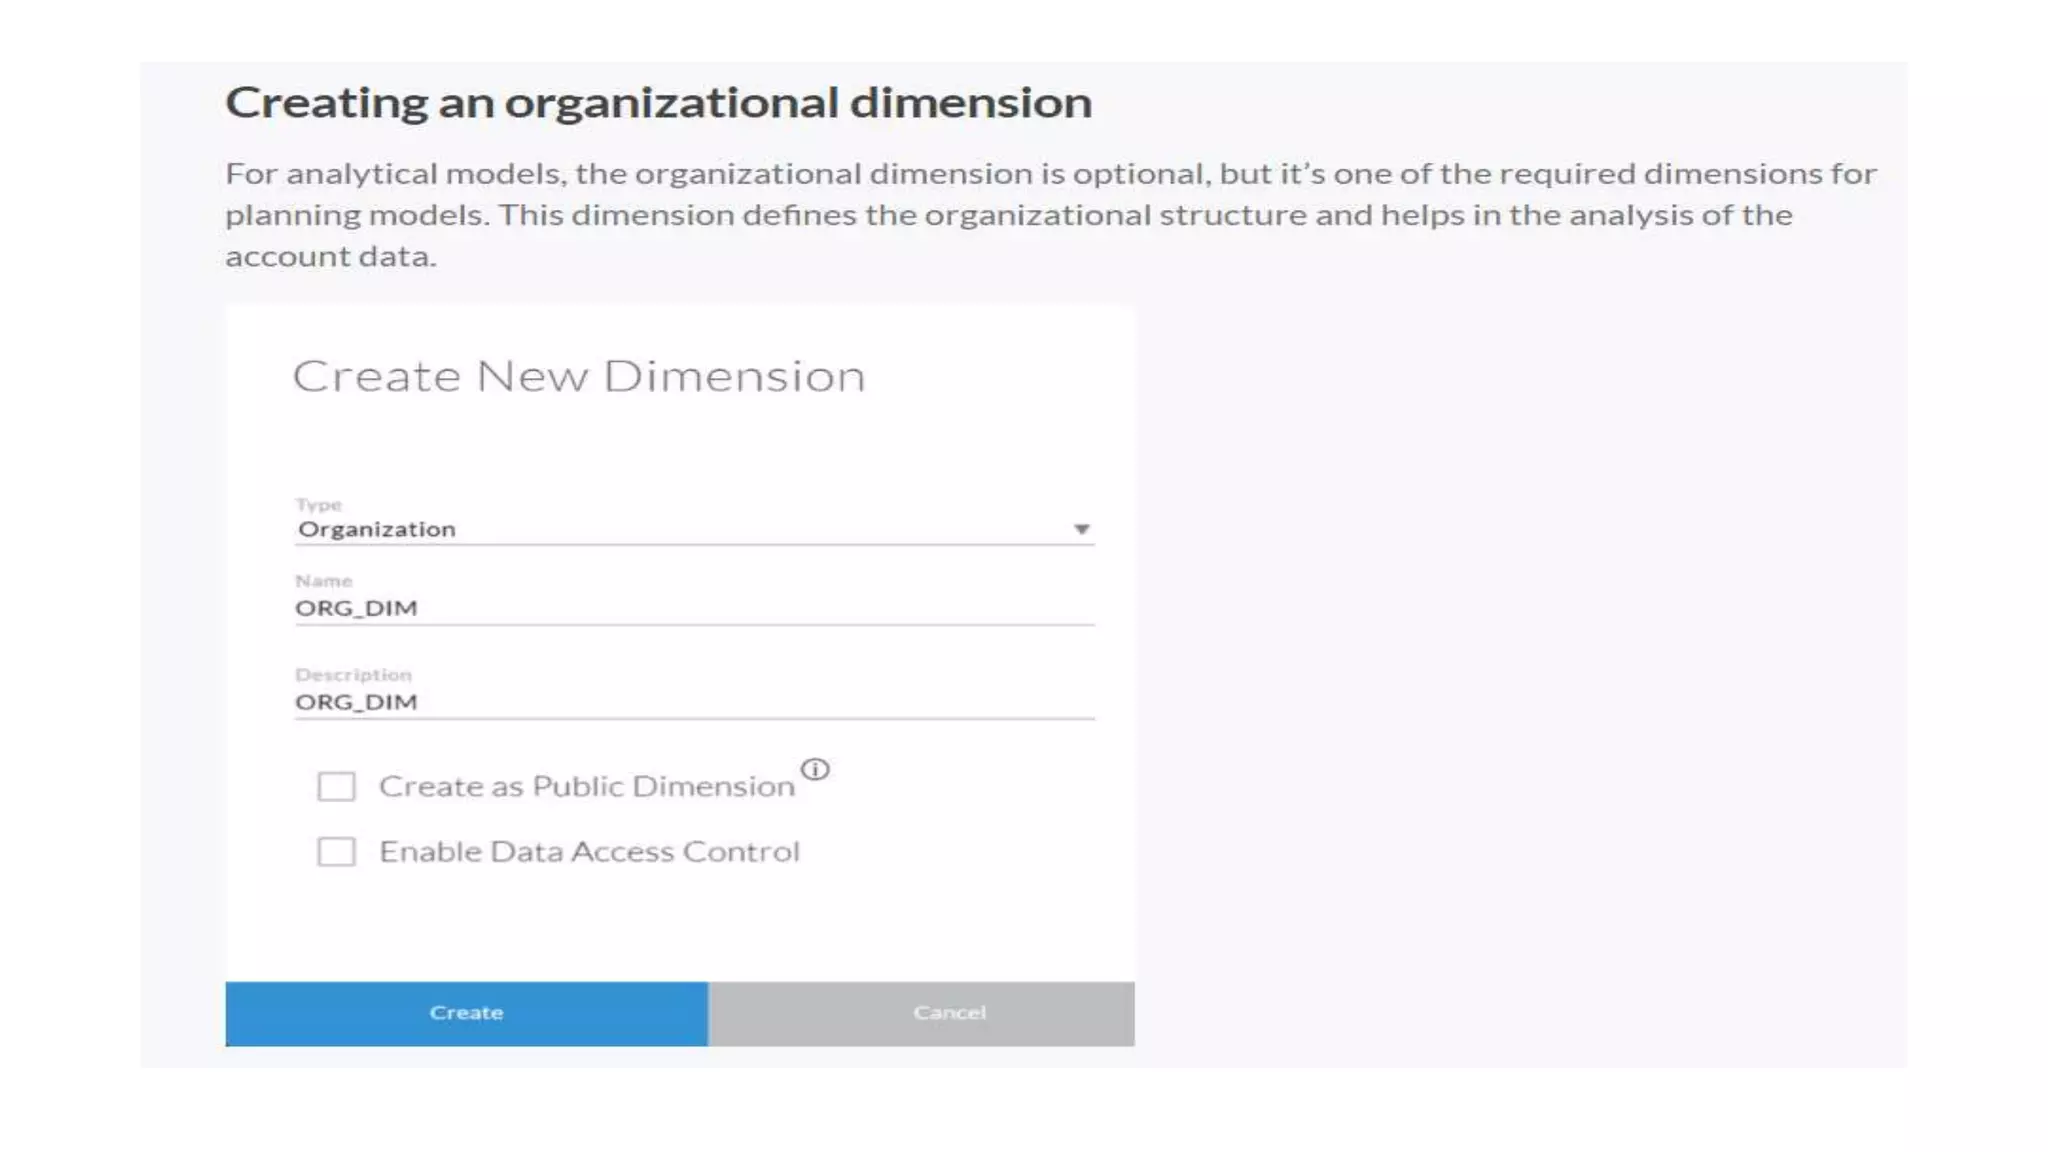Click the small 'Type' field label
The width and height of the screenshot is (2048, 1152).
pyautogui.click(x=318, y=505)
